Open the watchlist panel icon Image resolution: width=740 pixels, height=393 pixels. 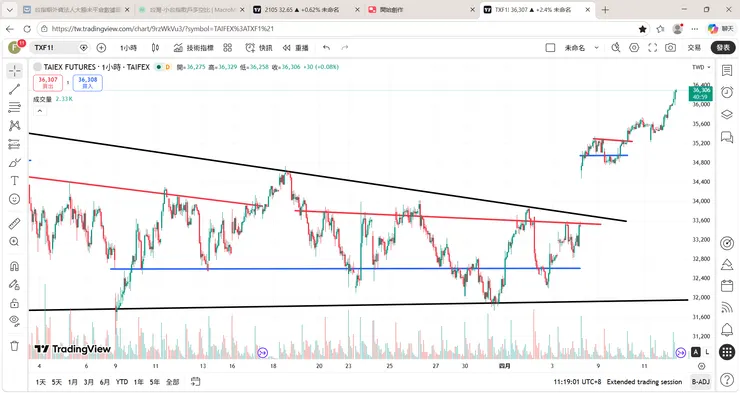727,71
